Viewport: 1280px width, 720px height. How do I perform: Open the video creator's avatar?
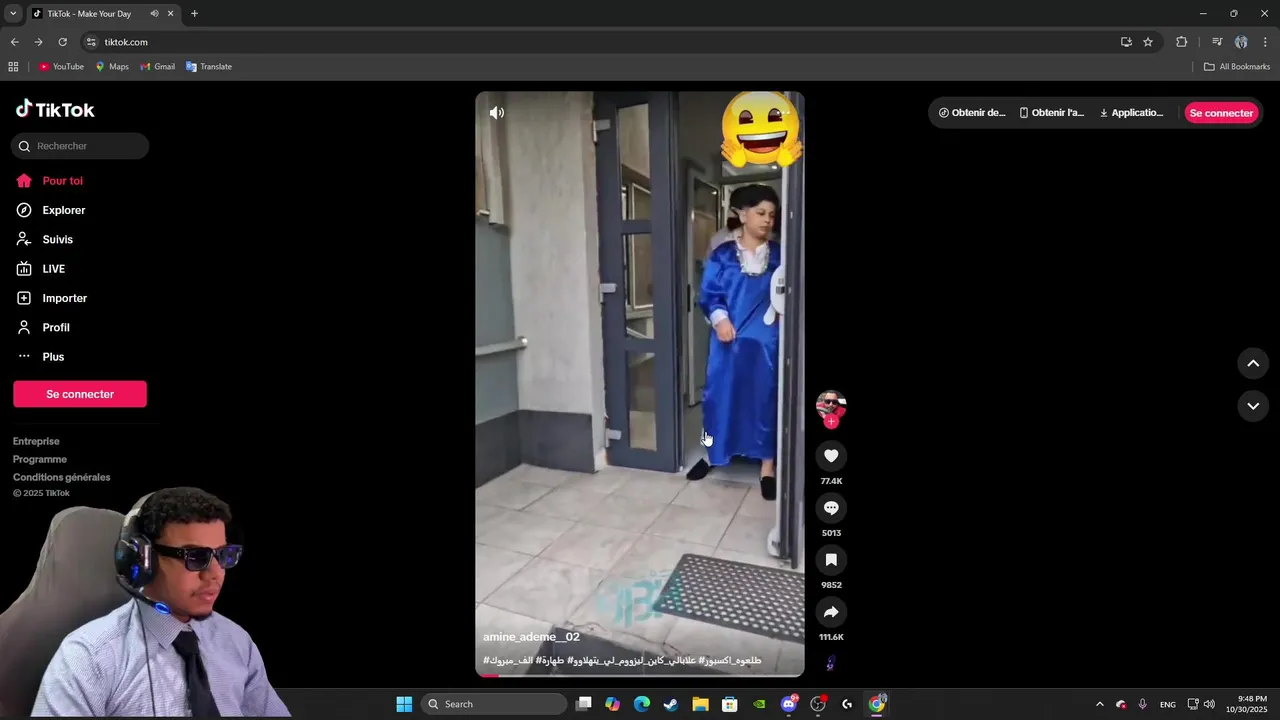pos(831,405)
